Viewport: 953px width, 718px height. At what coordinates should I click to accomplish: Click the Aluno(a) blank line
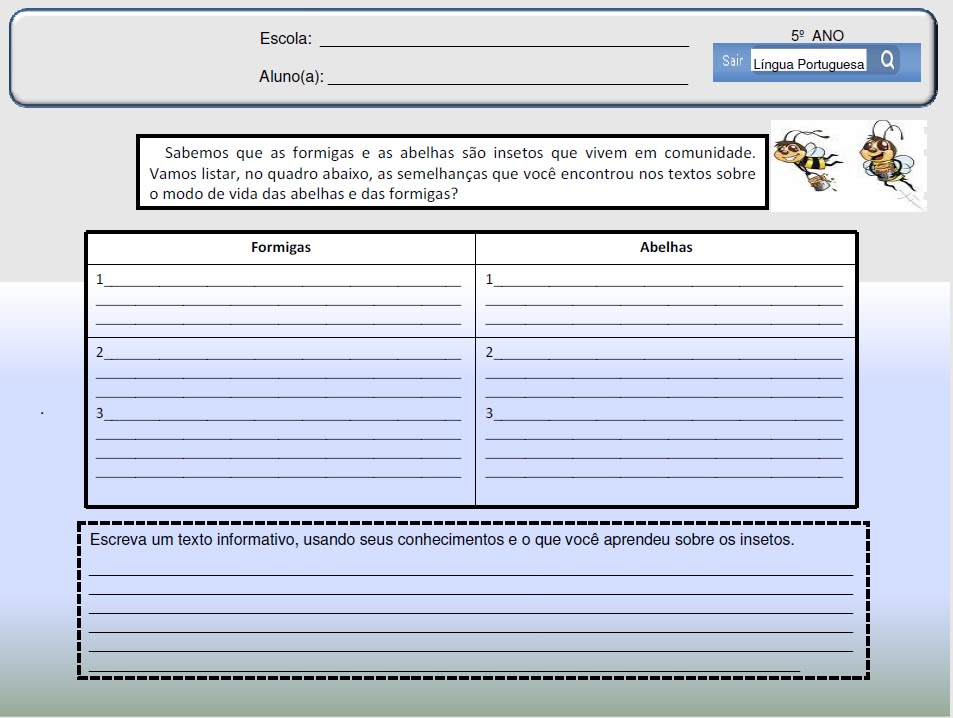(x=508, y=83)
